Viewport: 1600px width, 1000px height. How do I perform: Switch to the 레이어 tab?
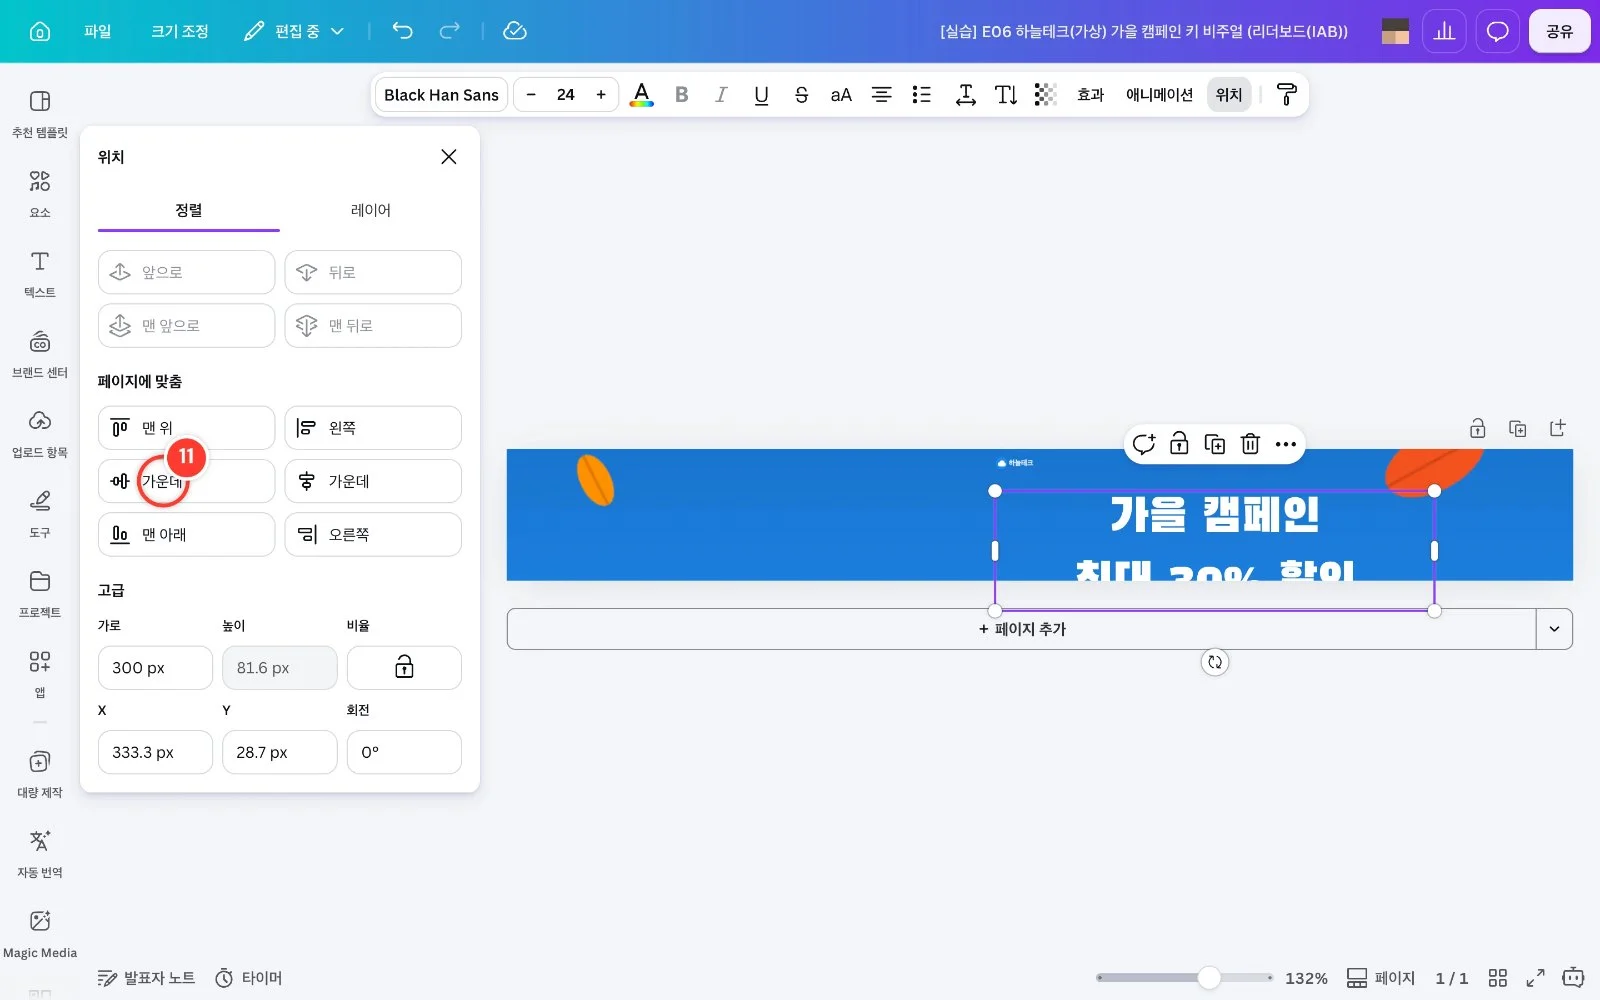(371, 210)
